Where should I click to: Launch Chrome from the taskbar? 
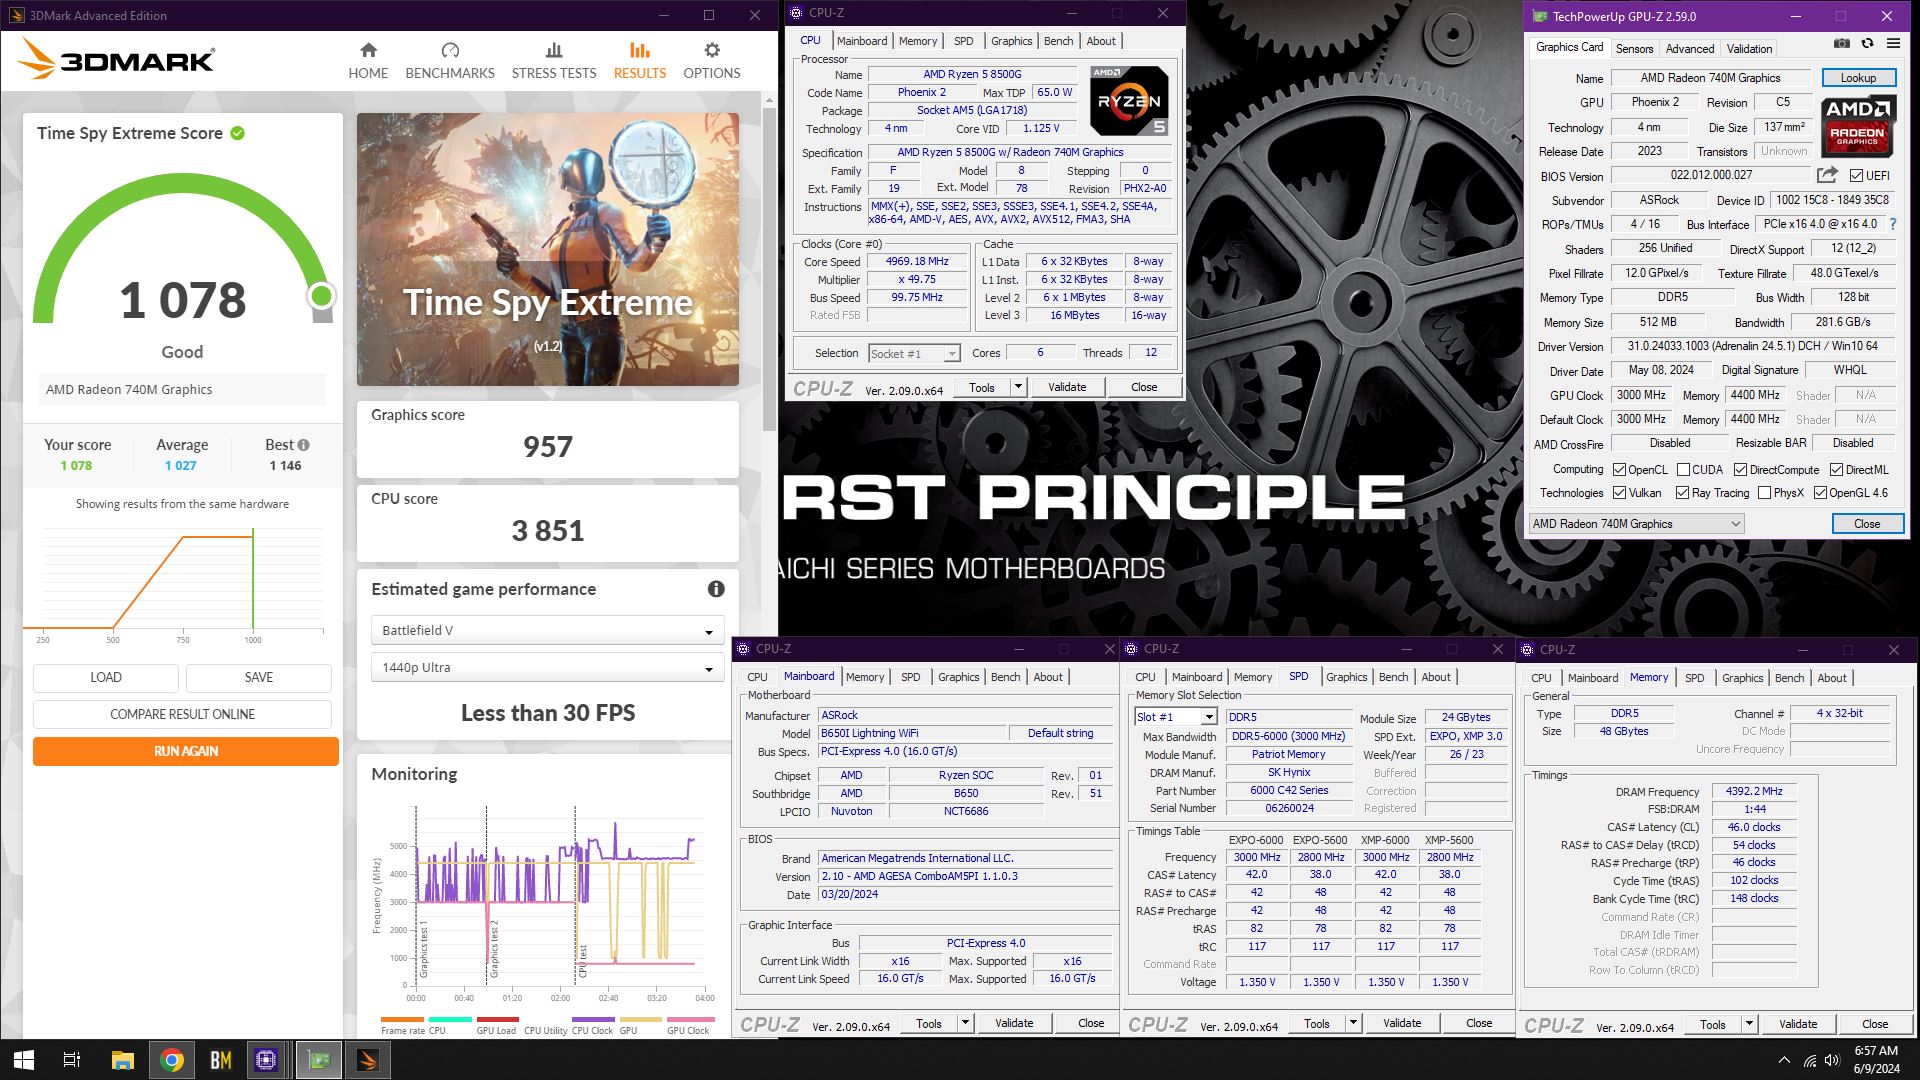171,1060
